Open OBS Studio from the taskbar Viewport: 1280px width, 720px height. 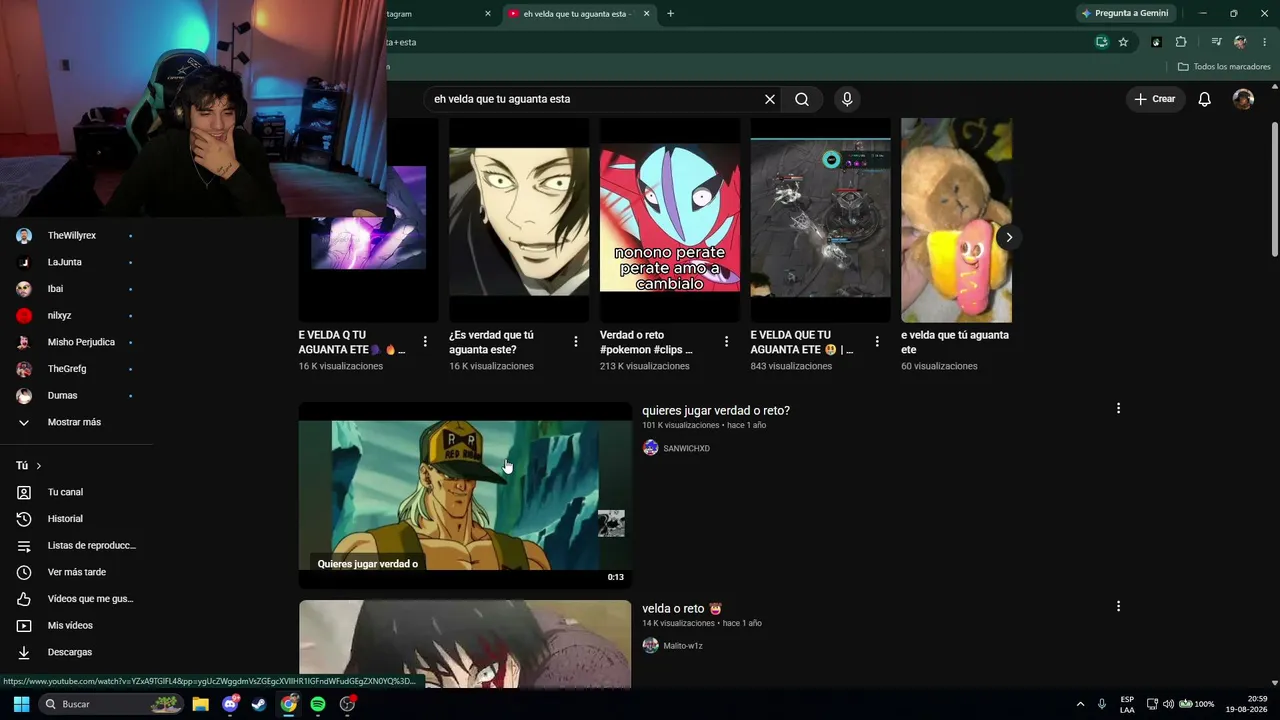pyautogui.click(x=348, y=704)
